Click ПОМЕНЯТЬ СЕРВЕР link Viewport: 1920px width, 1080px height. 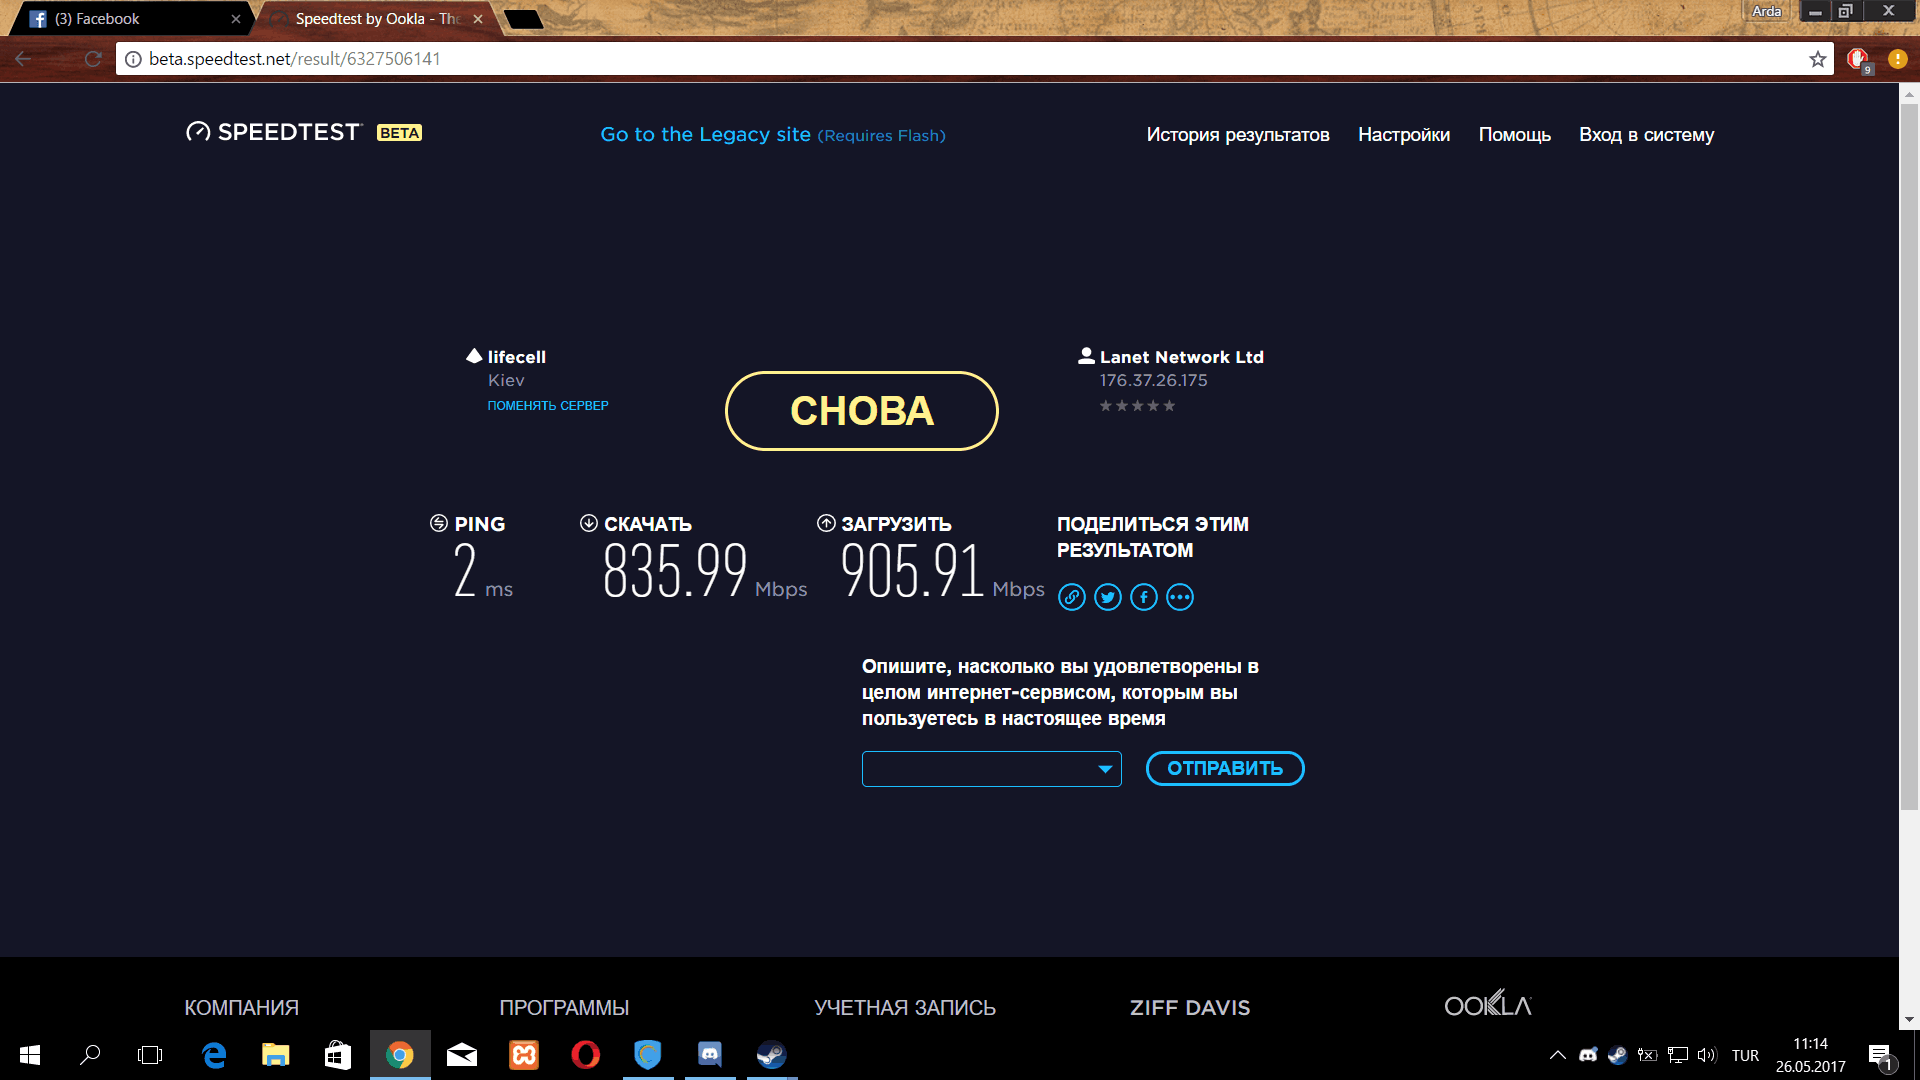548,405
